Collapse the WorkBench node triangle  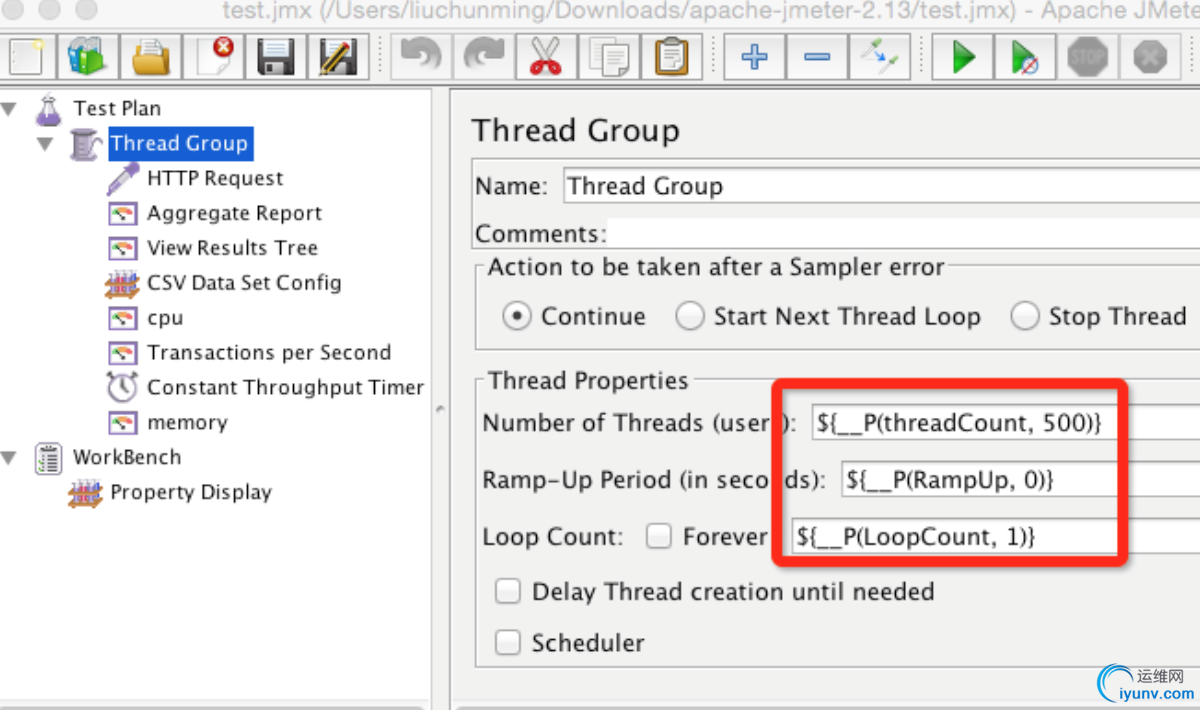click(x=10, y=458)
